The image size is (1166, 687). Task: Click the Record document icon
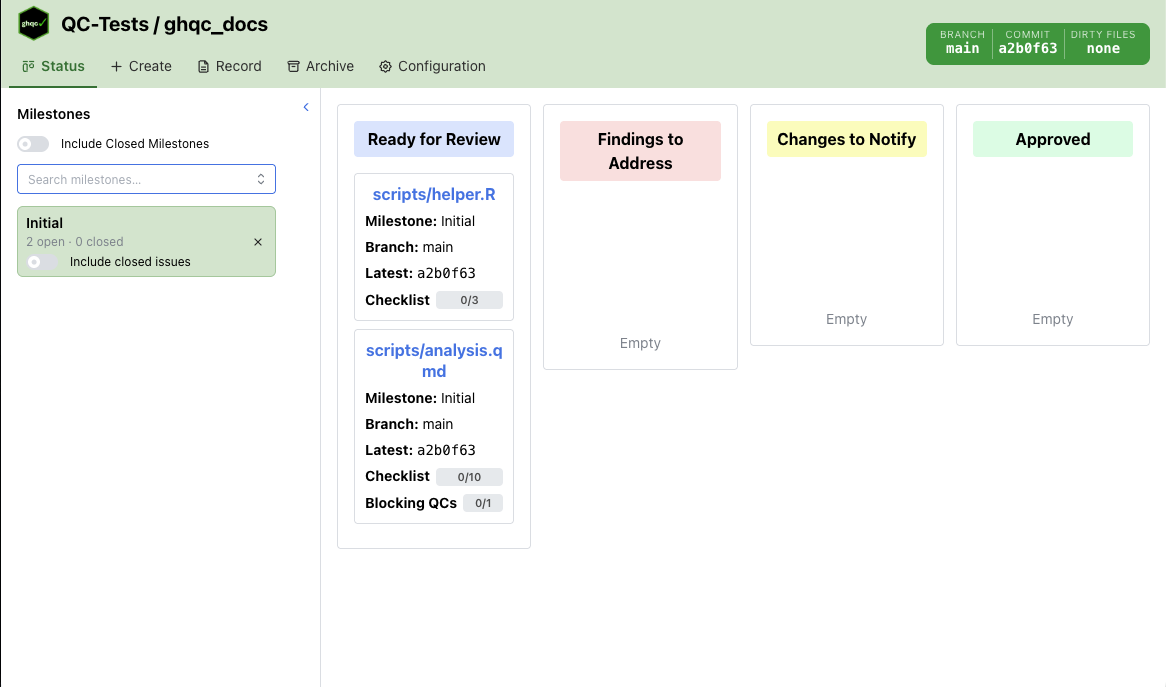(x=205, y=67)
